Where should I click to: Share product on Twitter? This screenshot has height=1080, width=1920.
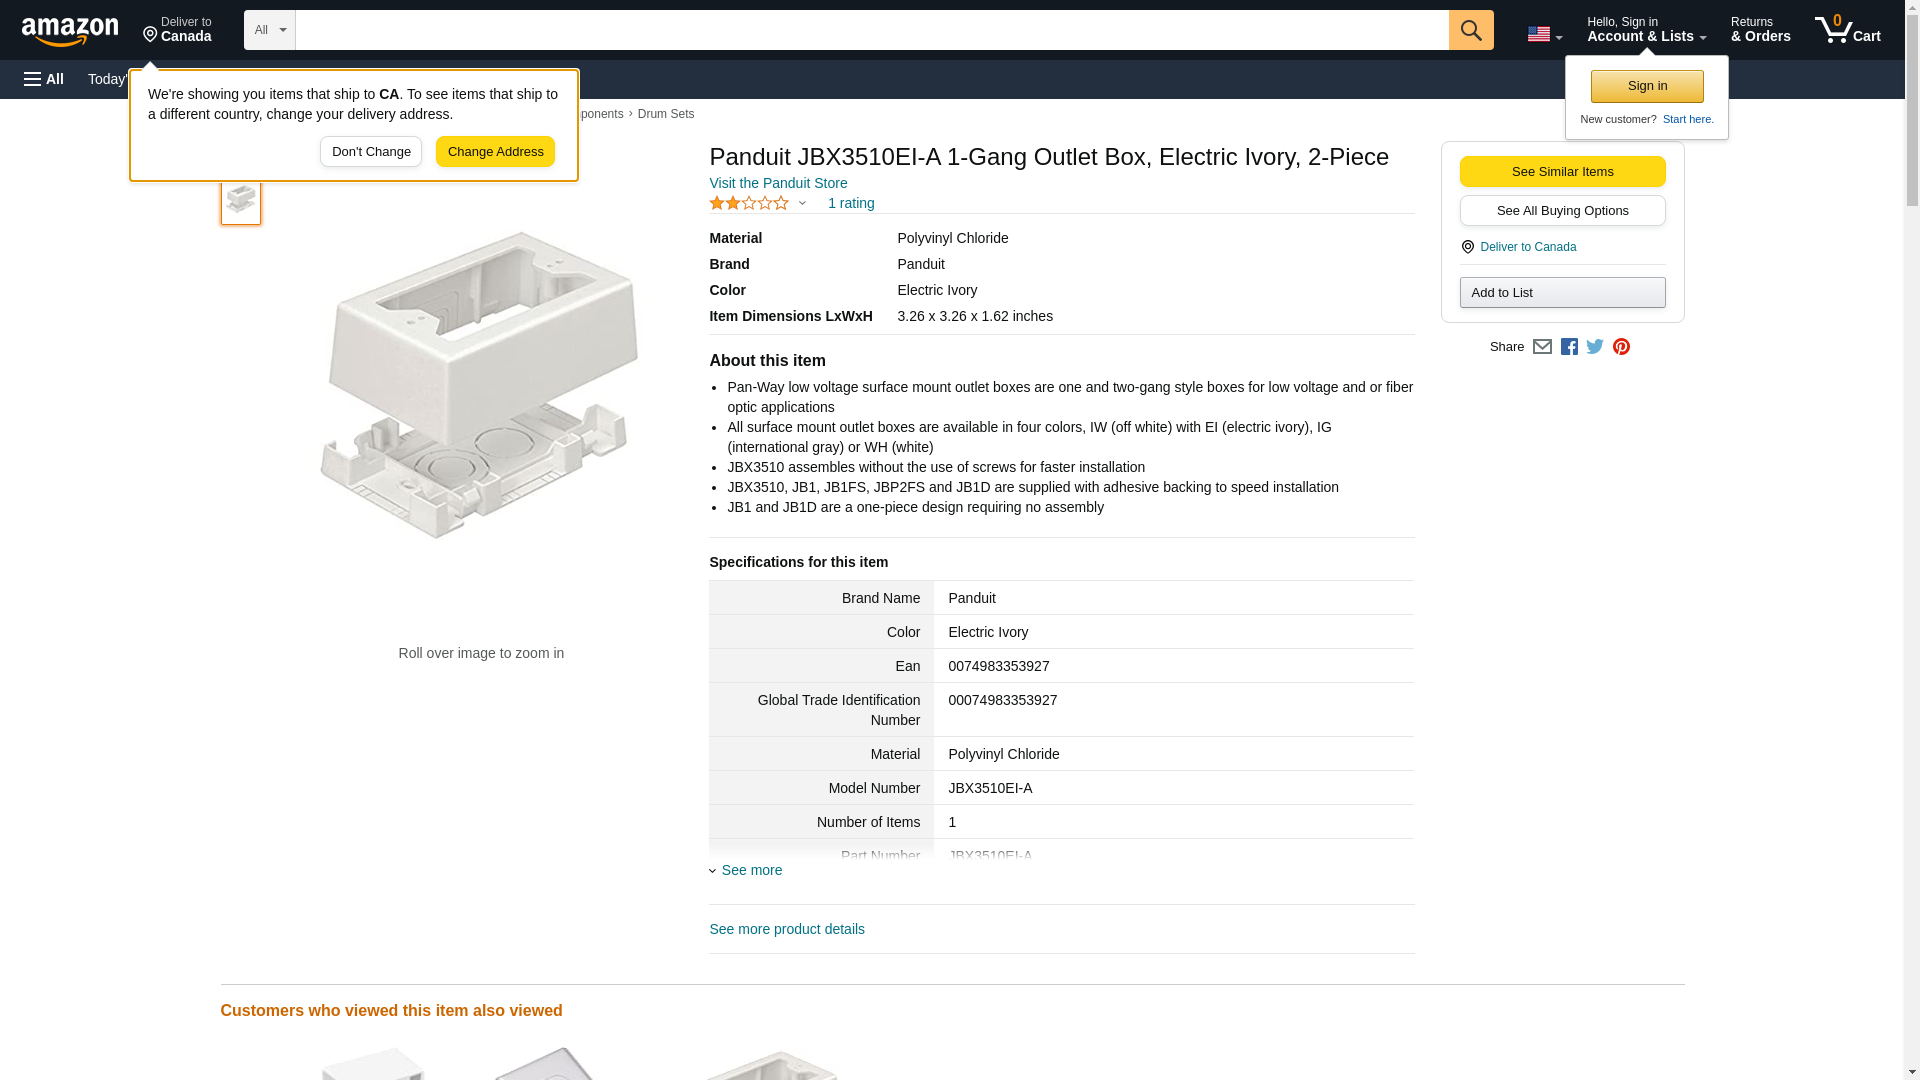(1595, 347)
